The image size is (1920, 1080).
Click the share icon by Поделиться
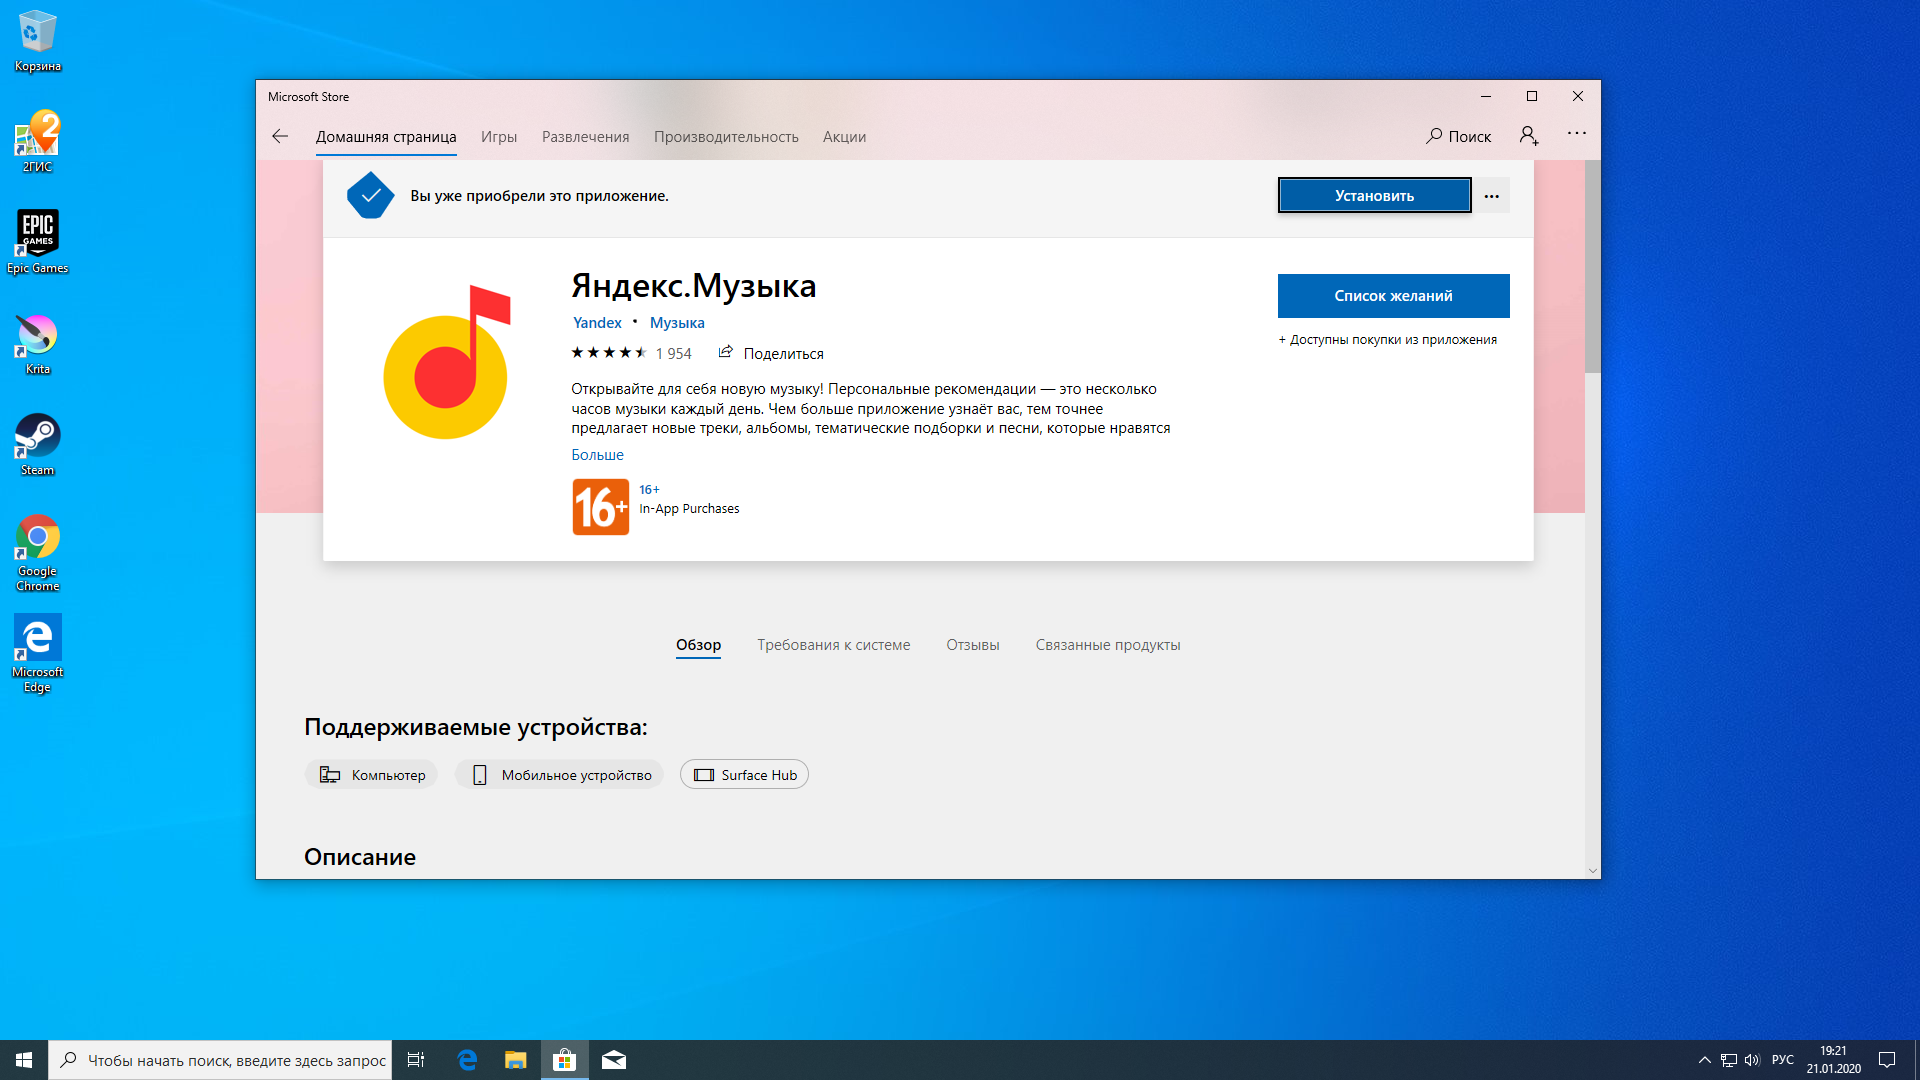(726, 352)
